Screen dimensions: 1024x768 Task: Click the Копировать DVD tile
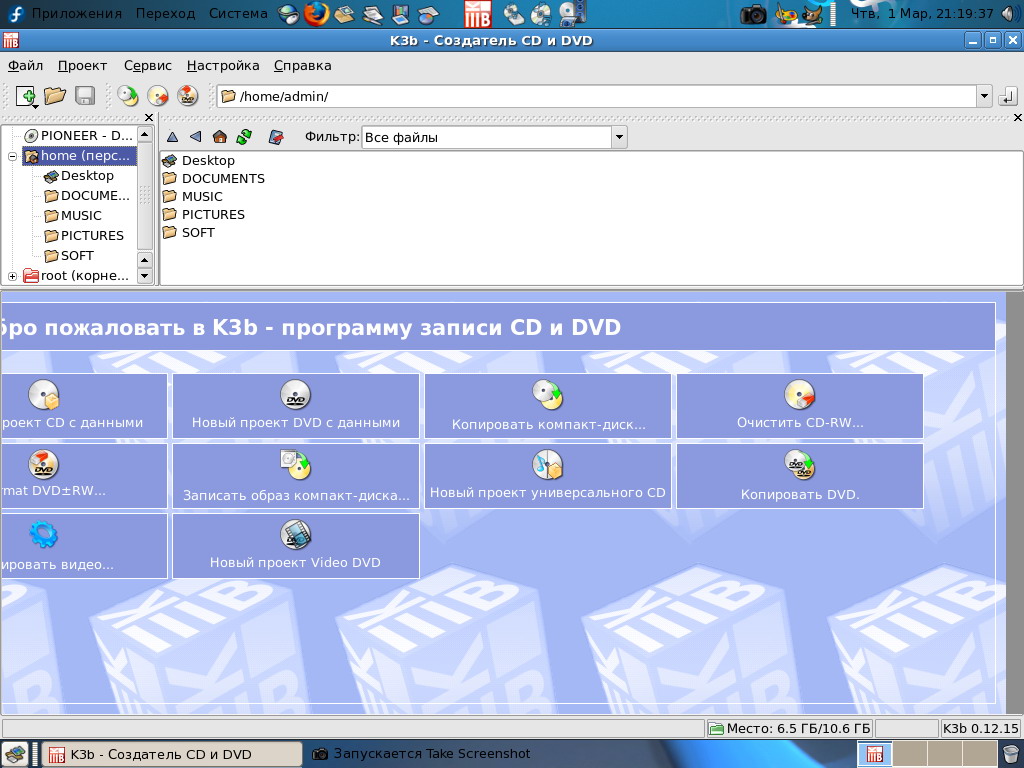[800, 476]
